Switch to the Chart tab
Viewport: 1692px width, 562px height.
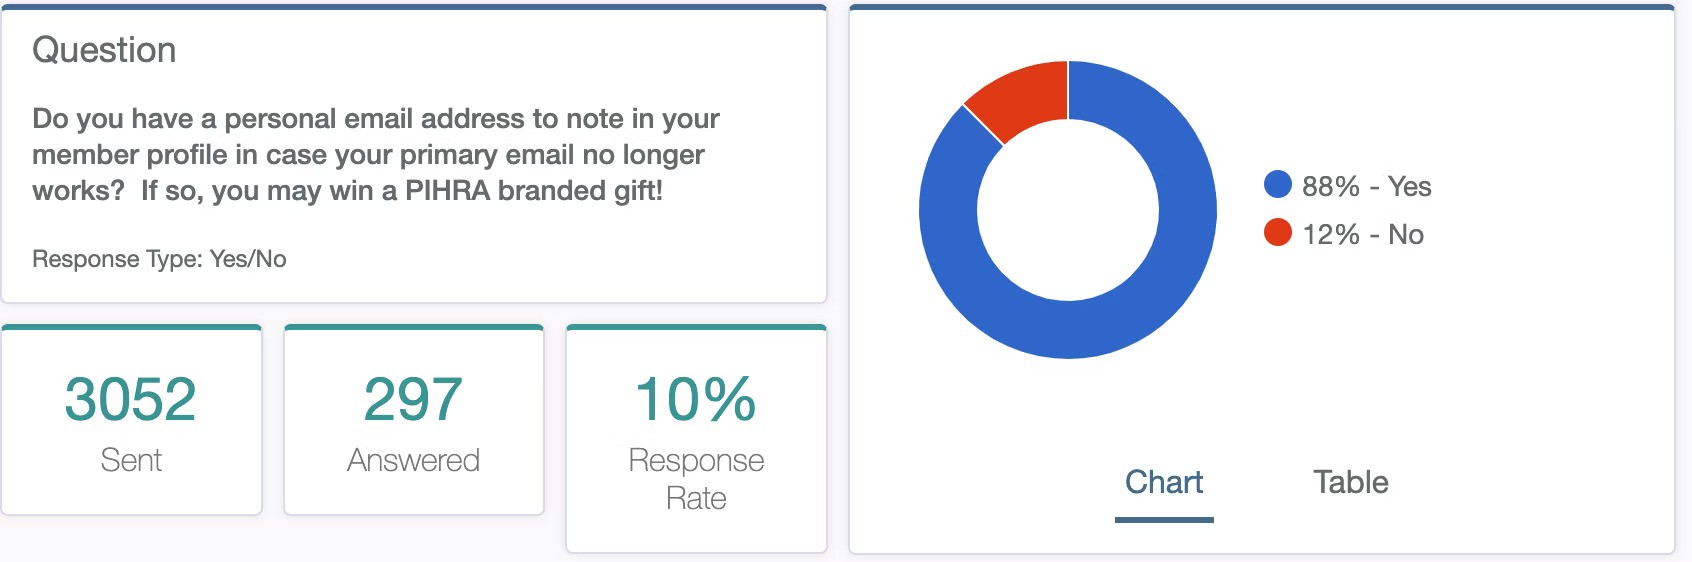pos(1164,483)
